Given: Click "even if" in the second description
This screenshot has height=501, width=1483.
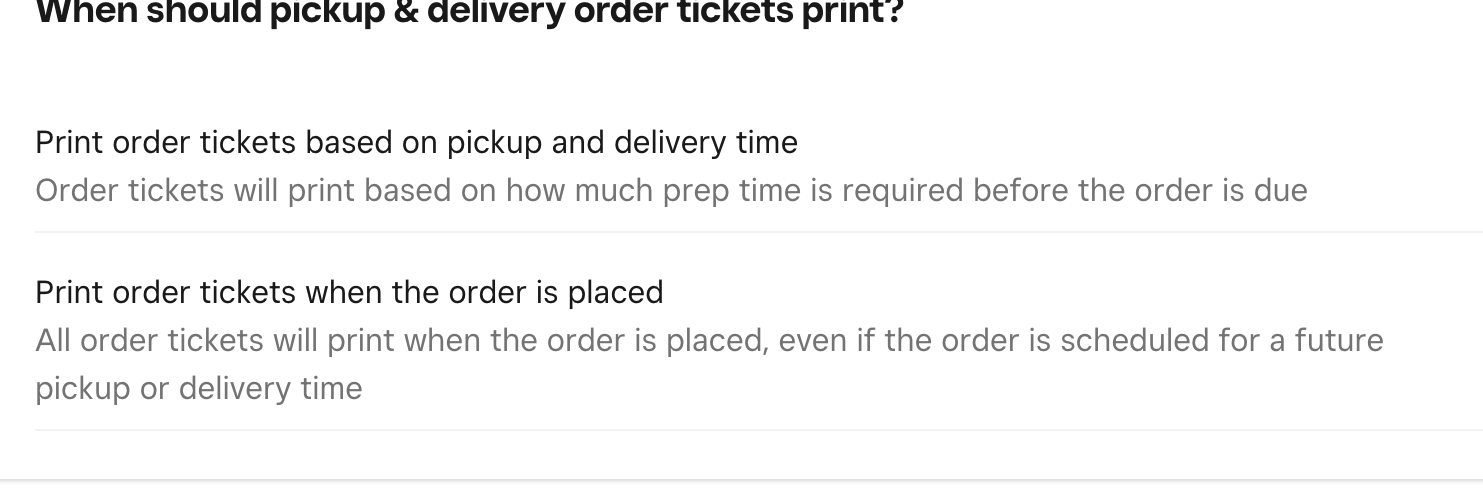Looking at the screenshot, I should [x=826, y=340].
